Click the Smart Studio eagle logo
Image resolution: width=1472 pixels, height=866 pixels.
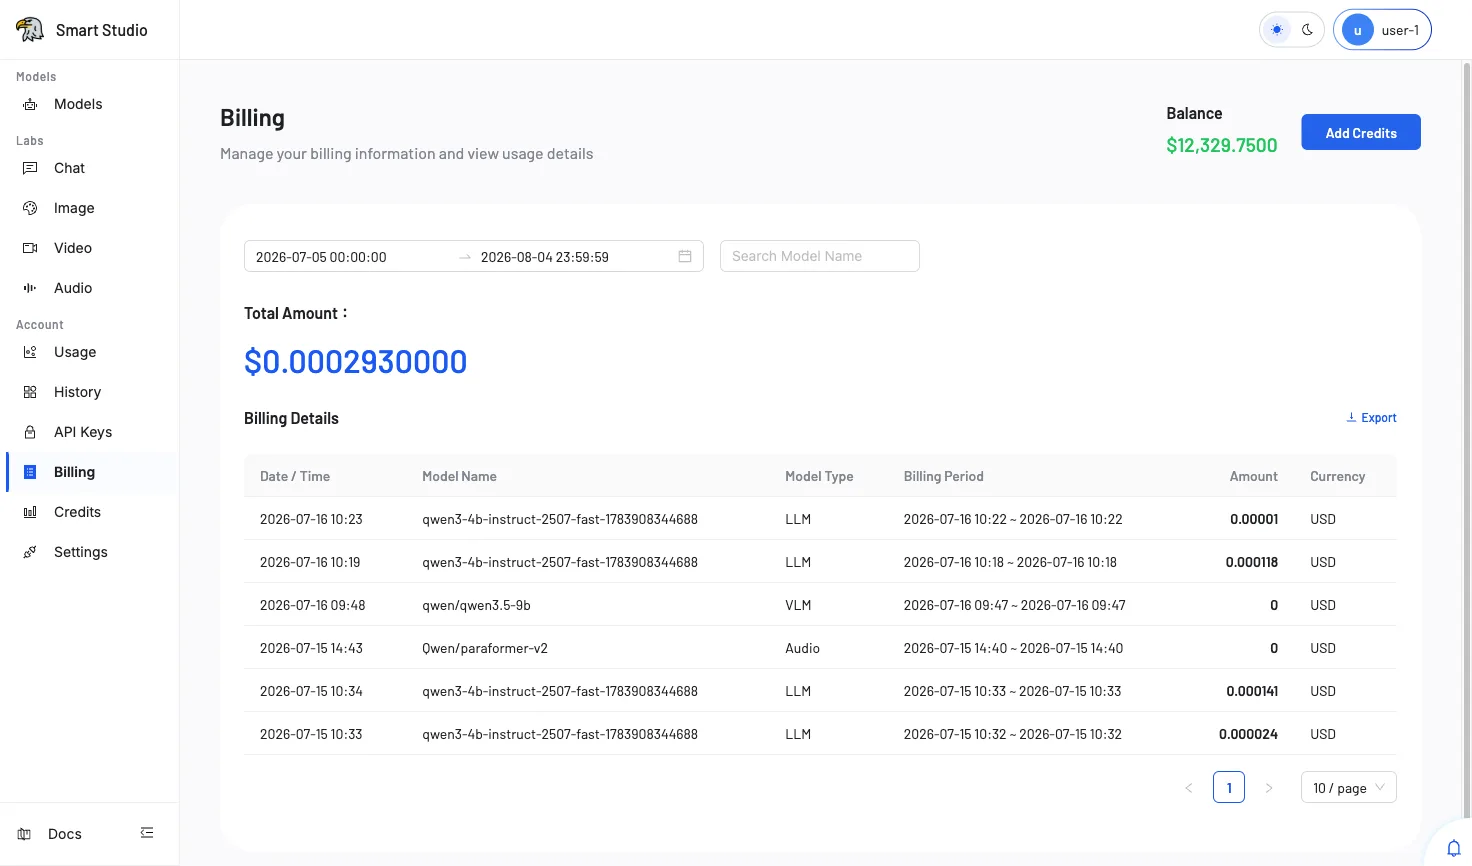click(x=30, y=30)
